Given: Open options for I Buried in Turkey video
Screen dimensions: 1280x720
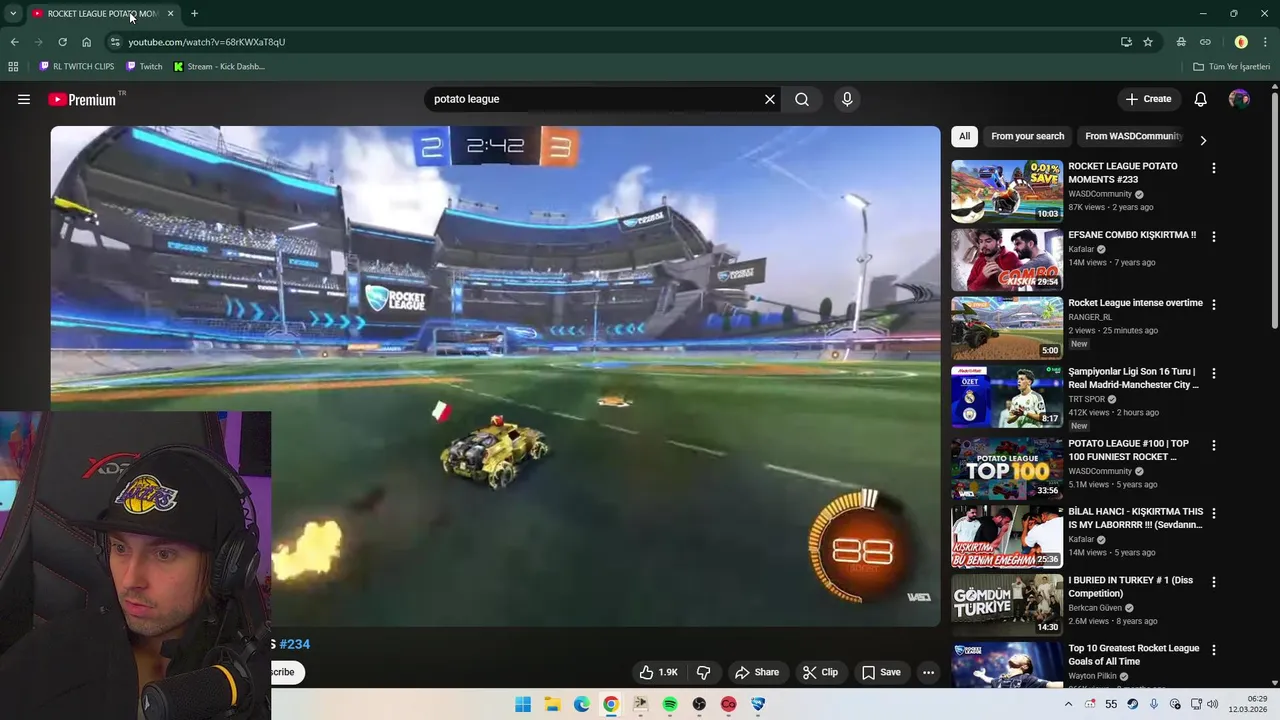Looking at the screenshot, I should click(x=1214, y=582).
